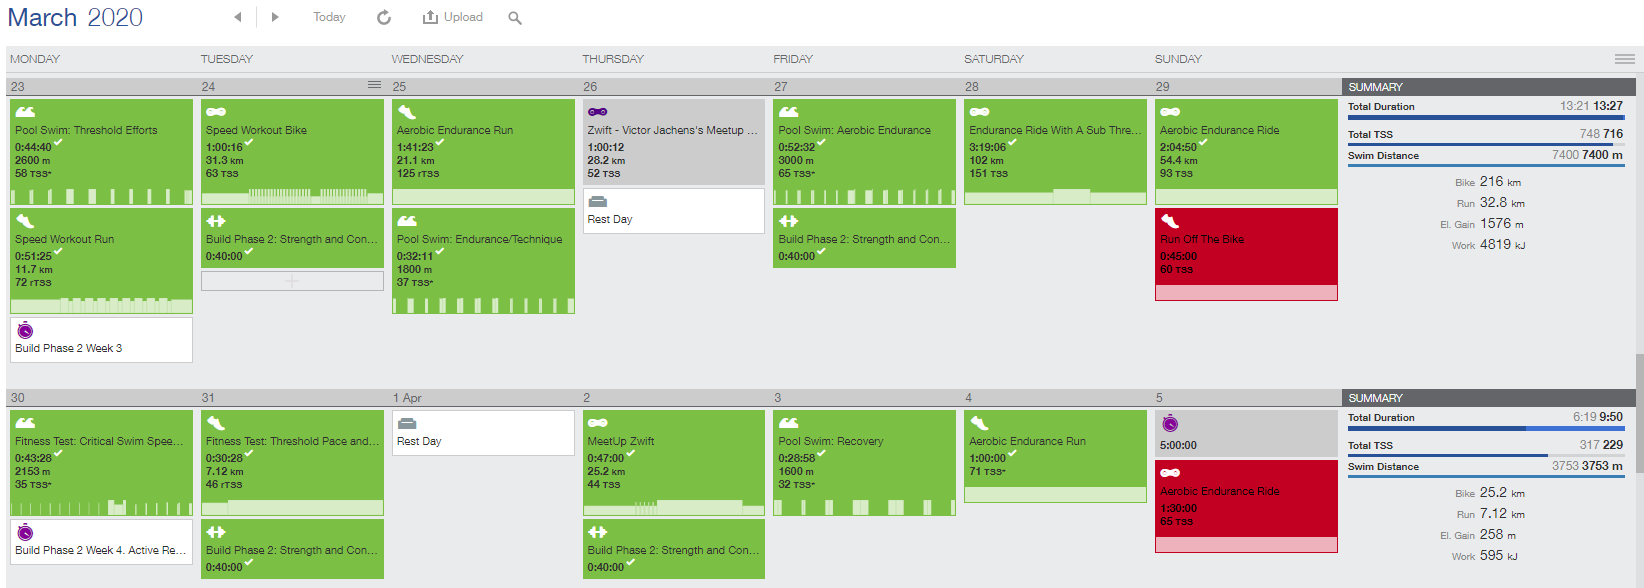1644x588 pixels.
Task: Open Pool Swim: Endurance/Technique workout
Action: 483,260
